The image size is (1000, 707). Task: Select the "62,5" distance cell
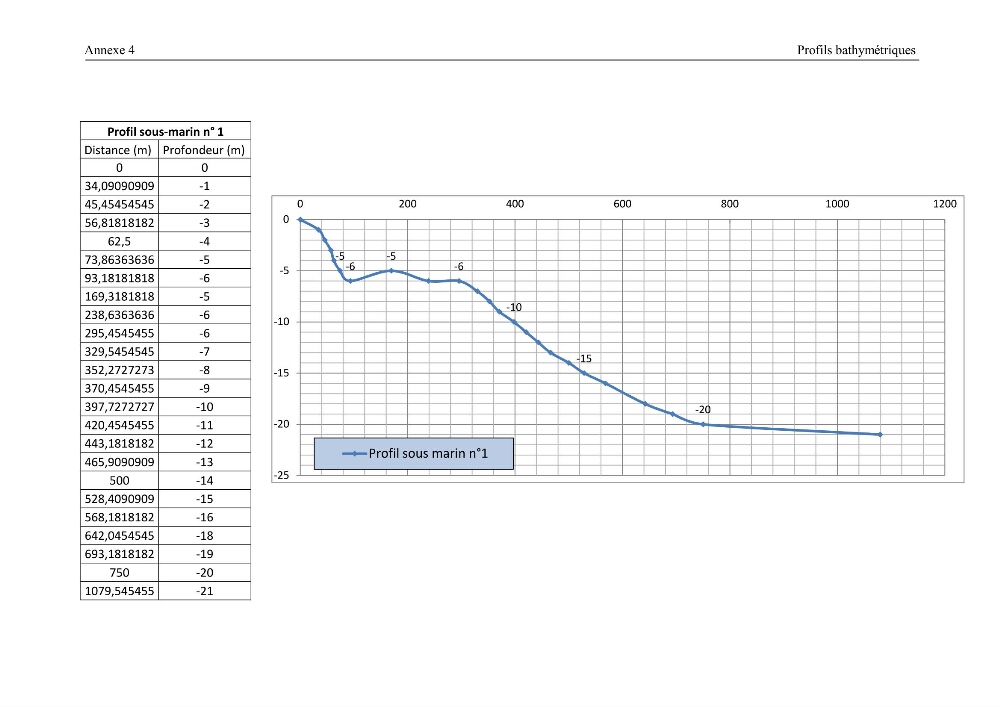[x=119, y=242]
